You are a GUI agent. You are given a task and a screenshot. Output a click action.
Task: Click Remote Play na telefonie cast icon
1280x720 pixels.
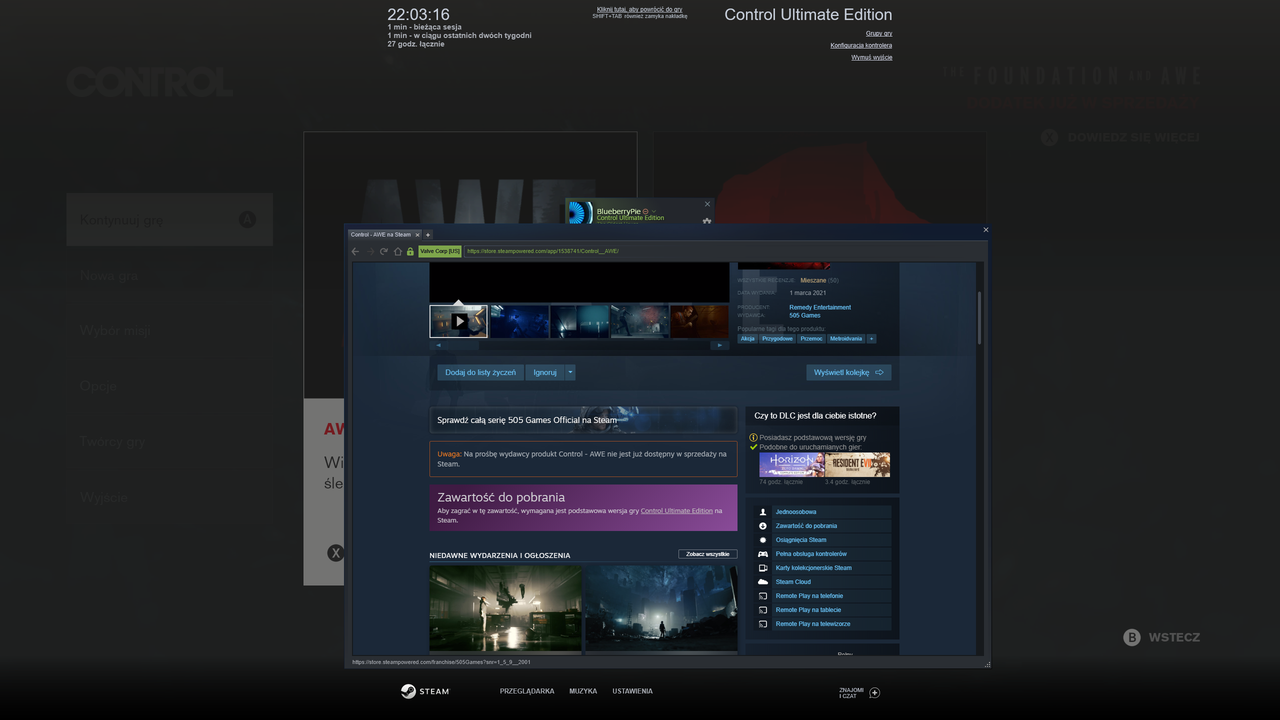coord(763,596)
